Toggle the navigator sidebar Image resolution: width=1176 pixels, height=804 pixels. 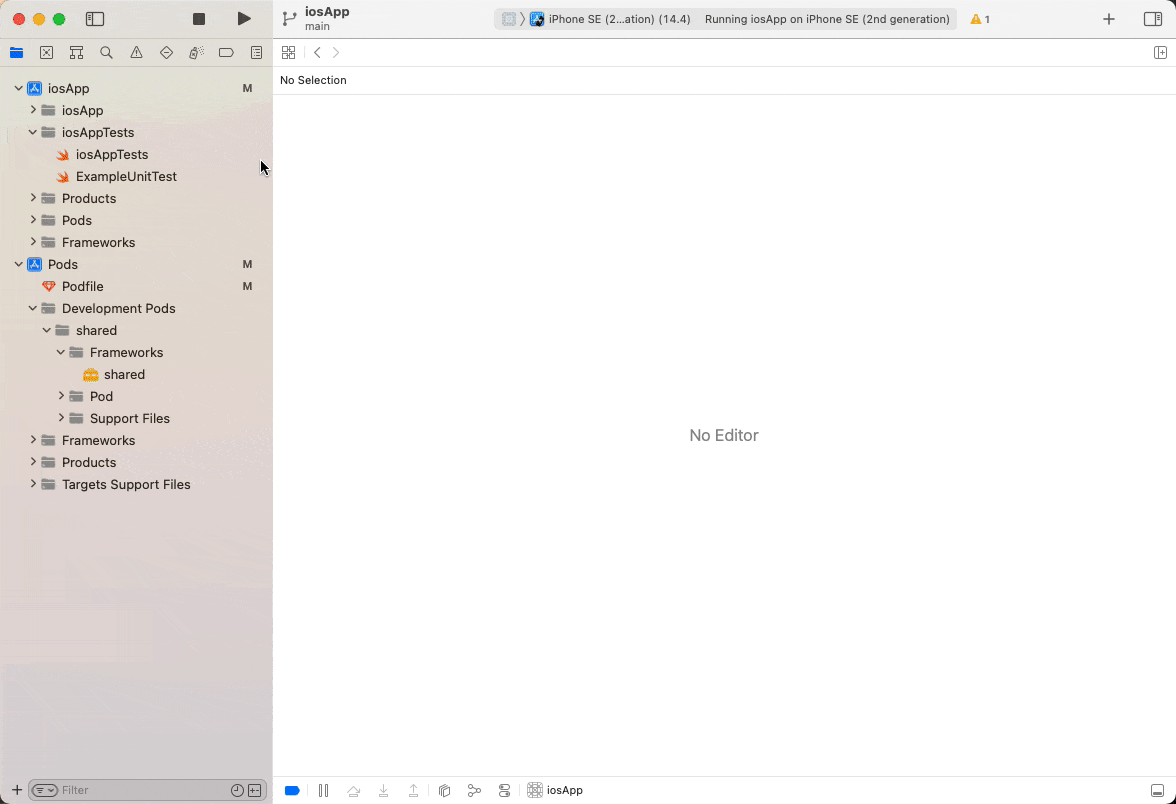[x=94, y=19]
